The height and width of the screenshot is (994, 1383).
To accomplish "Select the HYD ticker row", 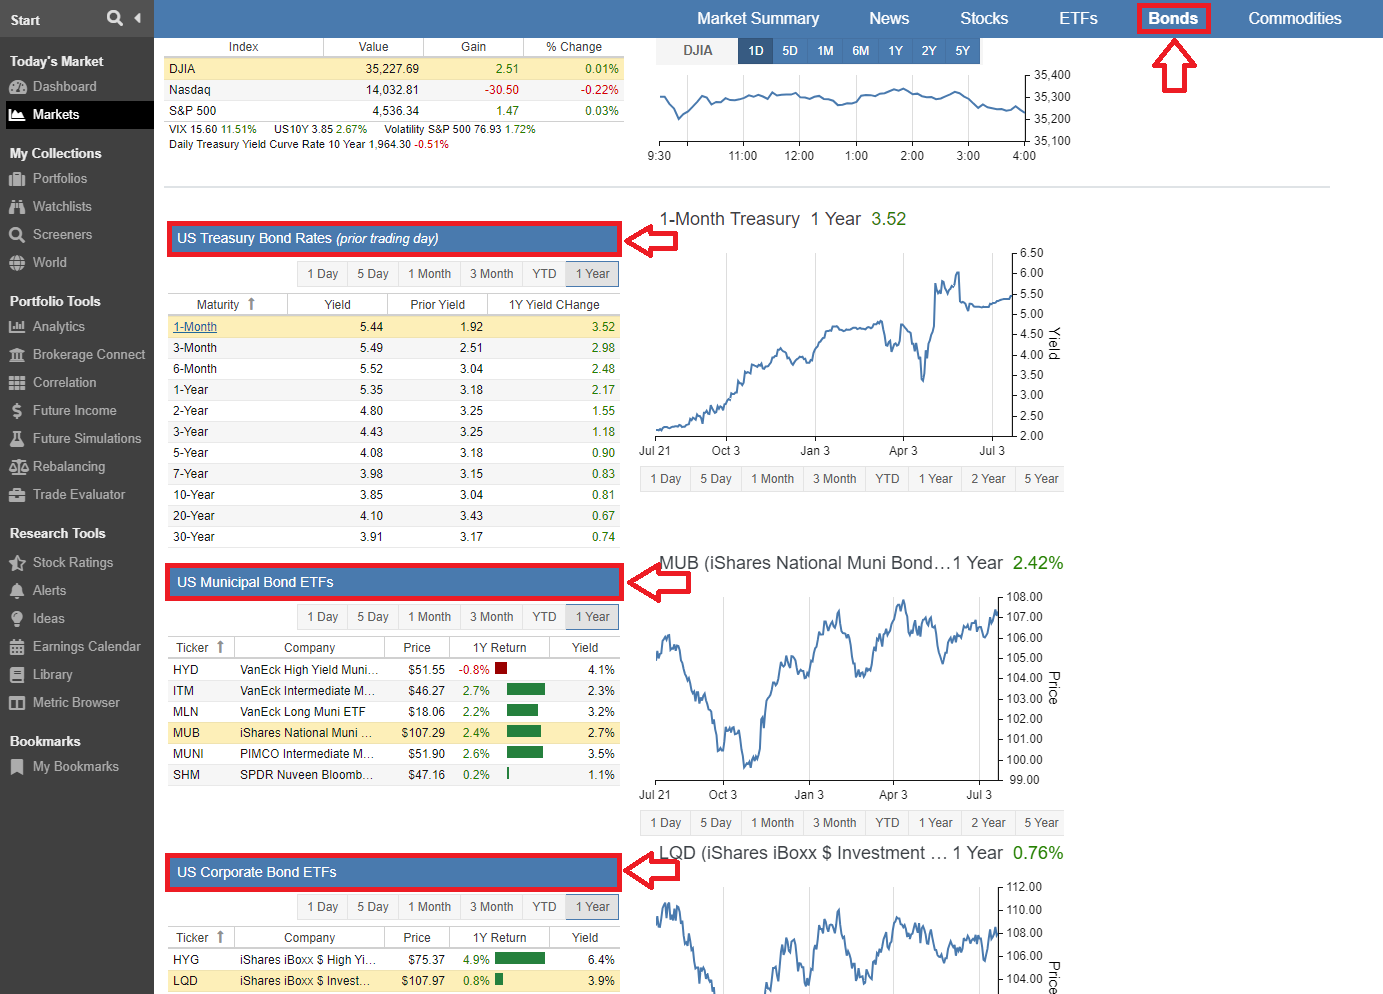I will [394, 670].
